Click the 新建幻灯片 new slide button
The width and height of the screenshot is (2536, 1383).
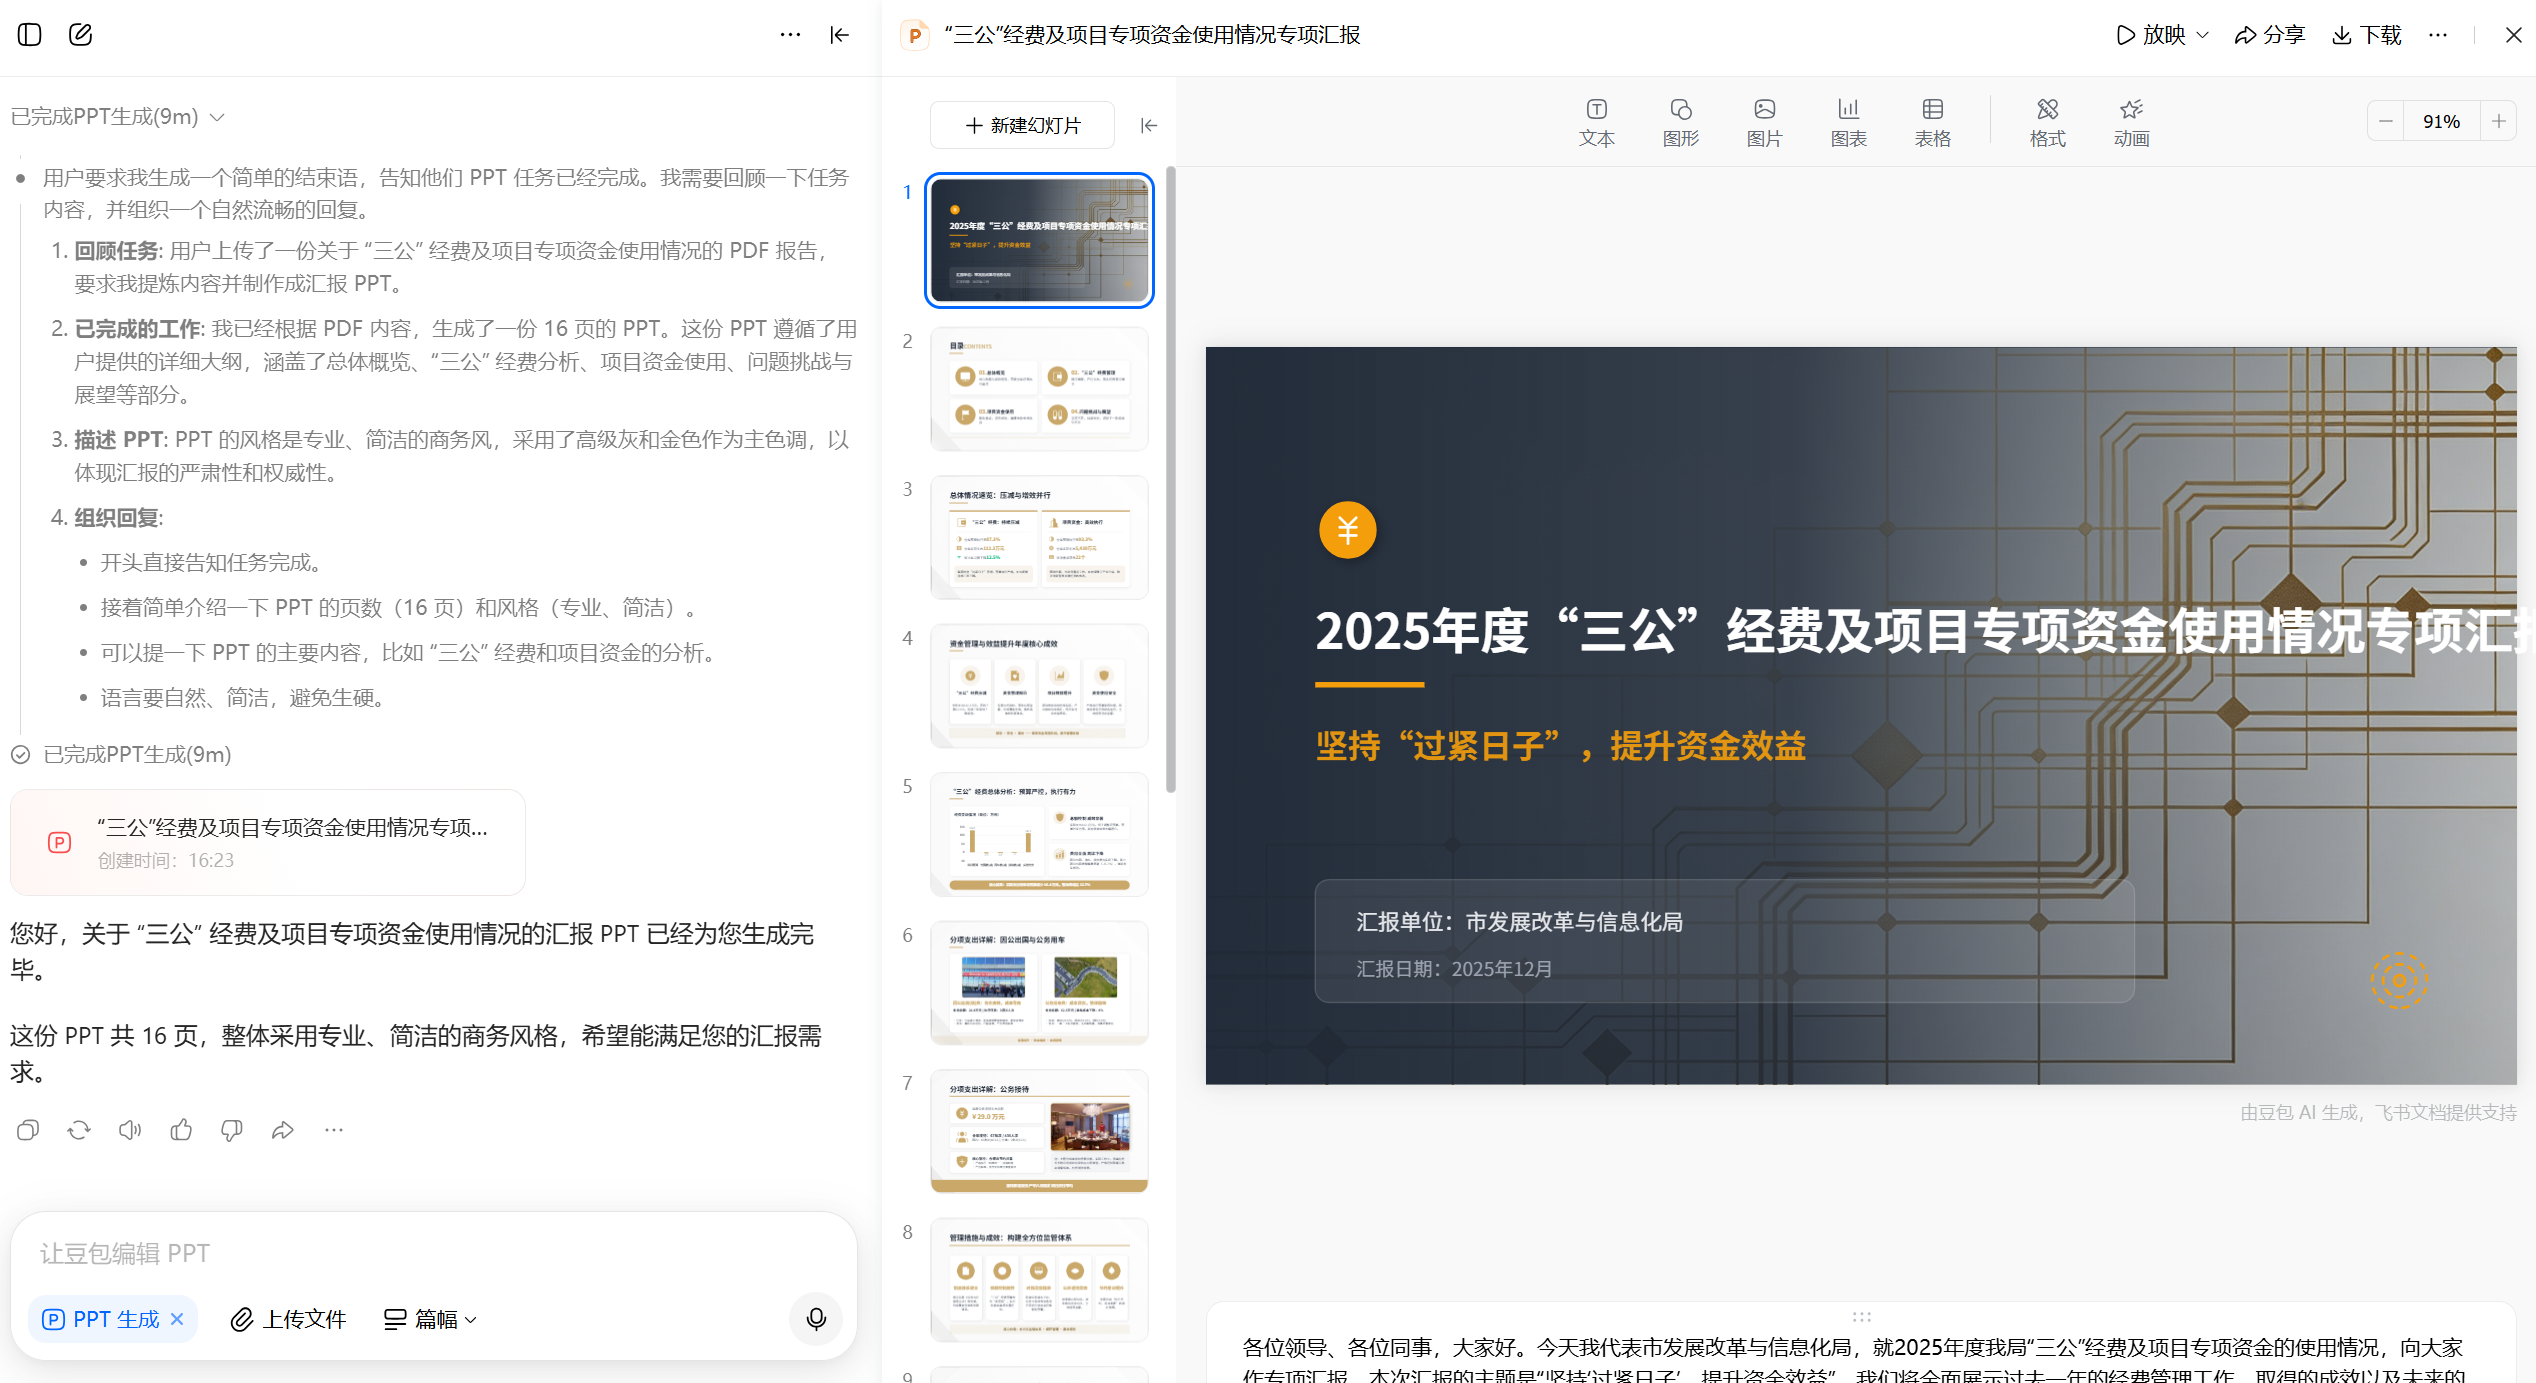click(1022, 125)
